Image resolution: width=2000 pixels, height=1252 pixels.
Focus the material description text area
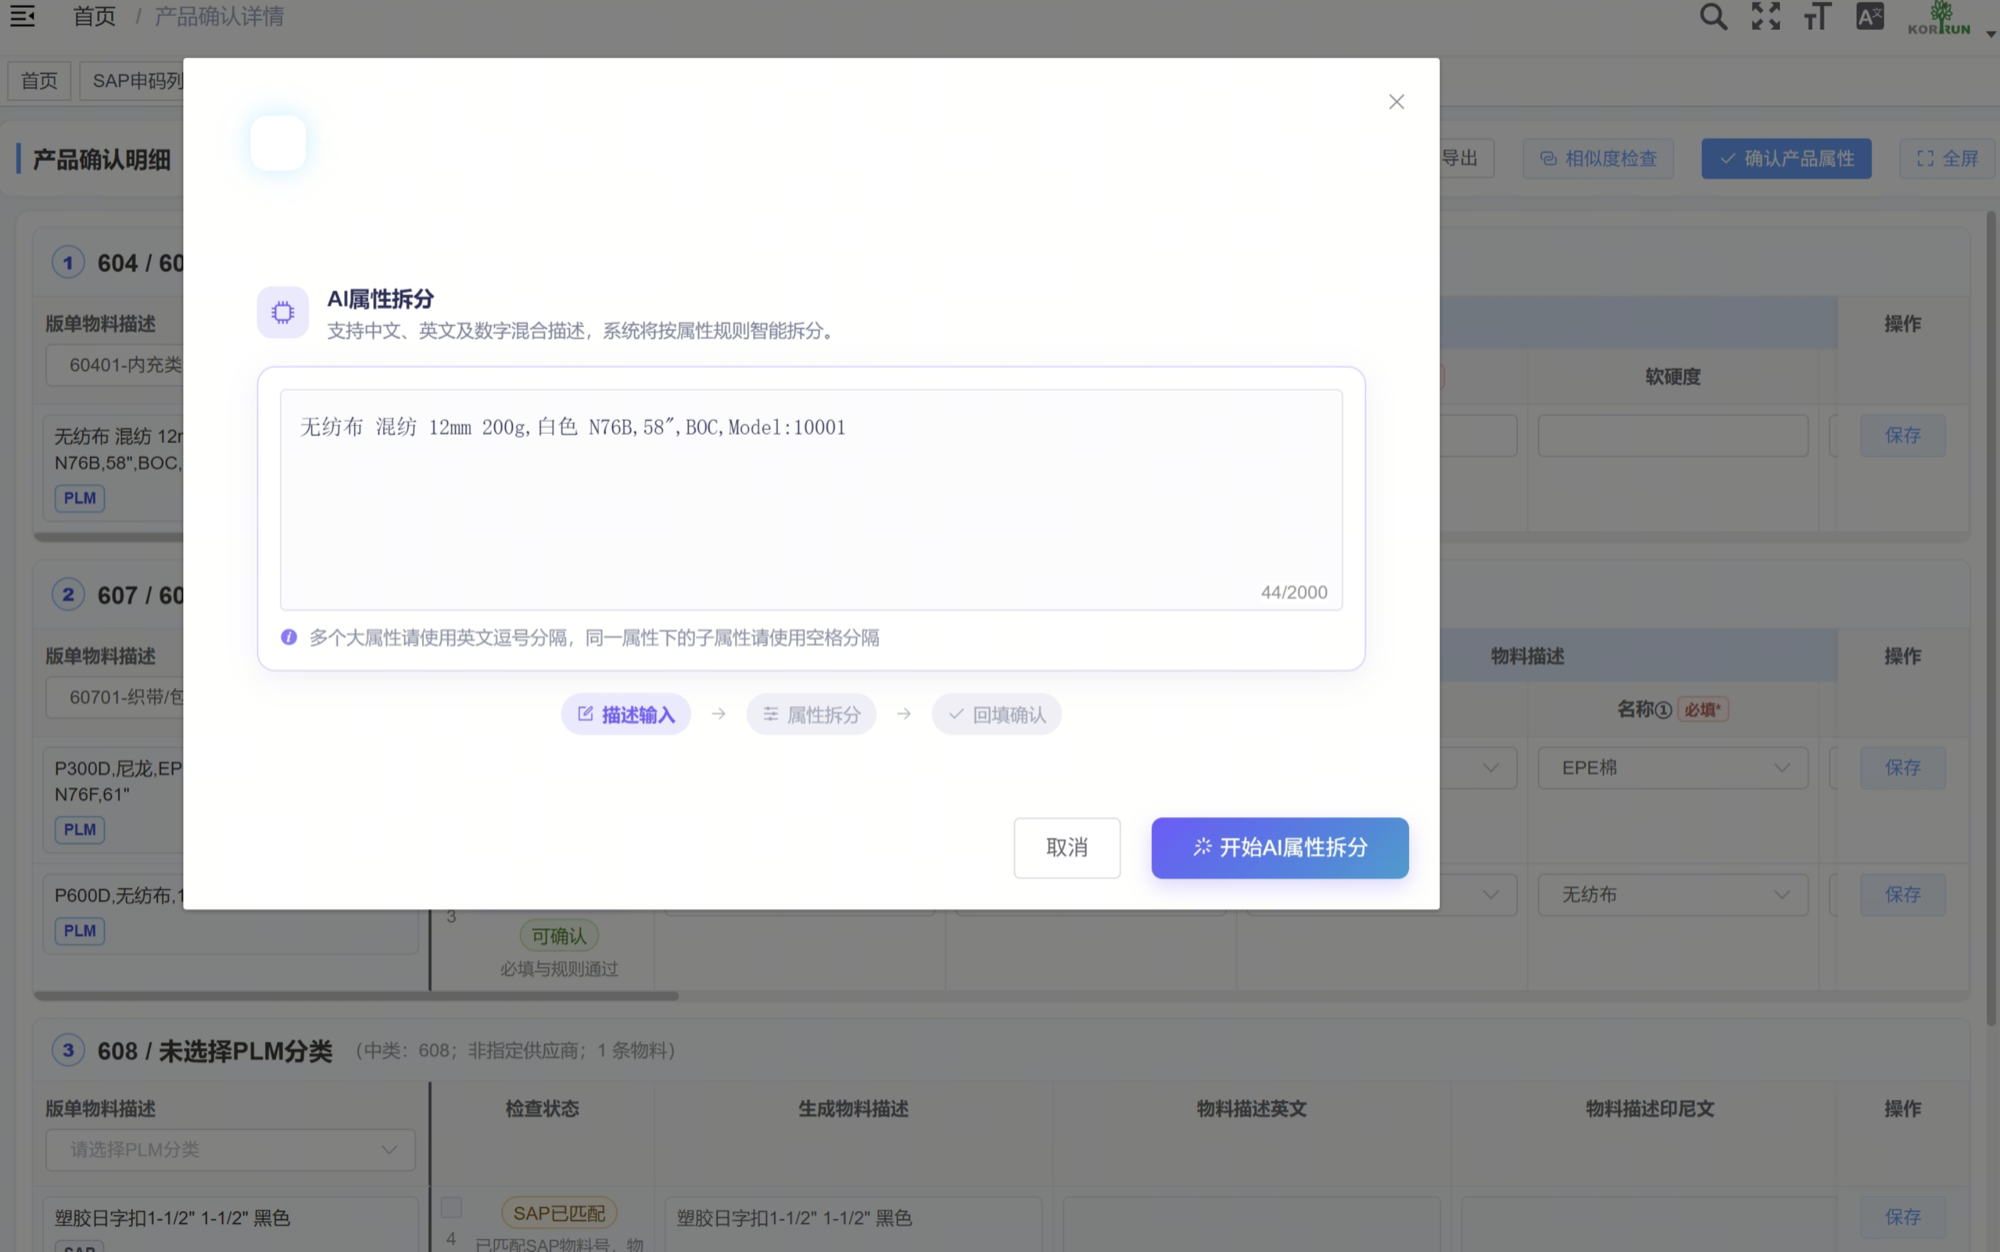pos(811,499)
